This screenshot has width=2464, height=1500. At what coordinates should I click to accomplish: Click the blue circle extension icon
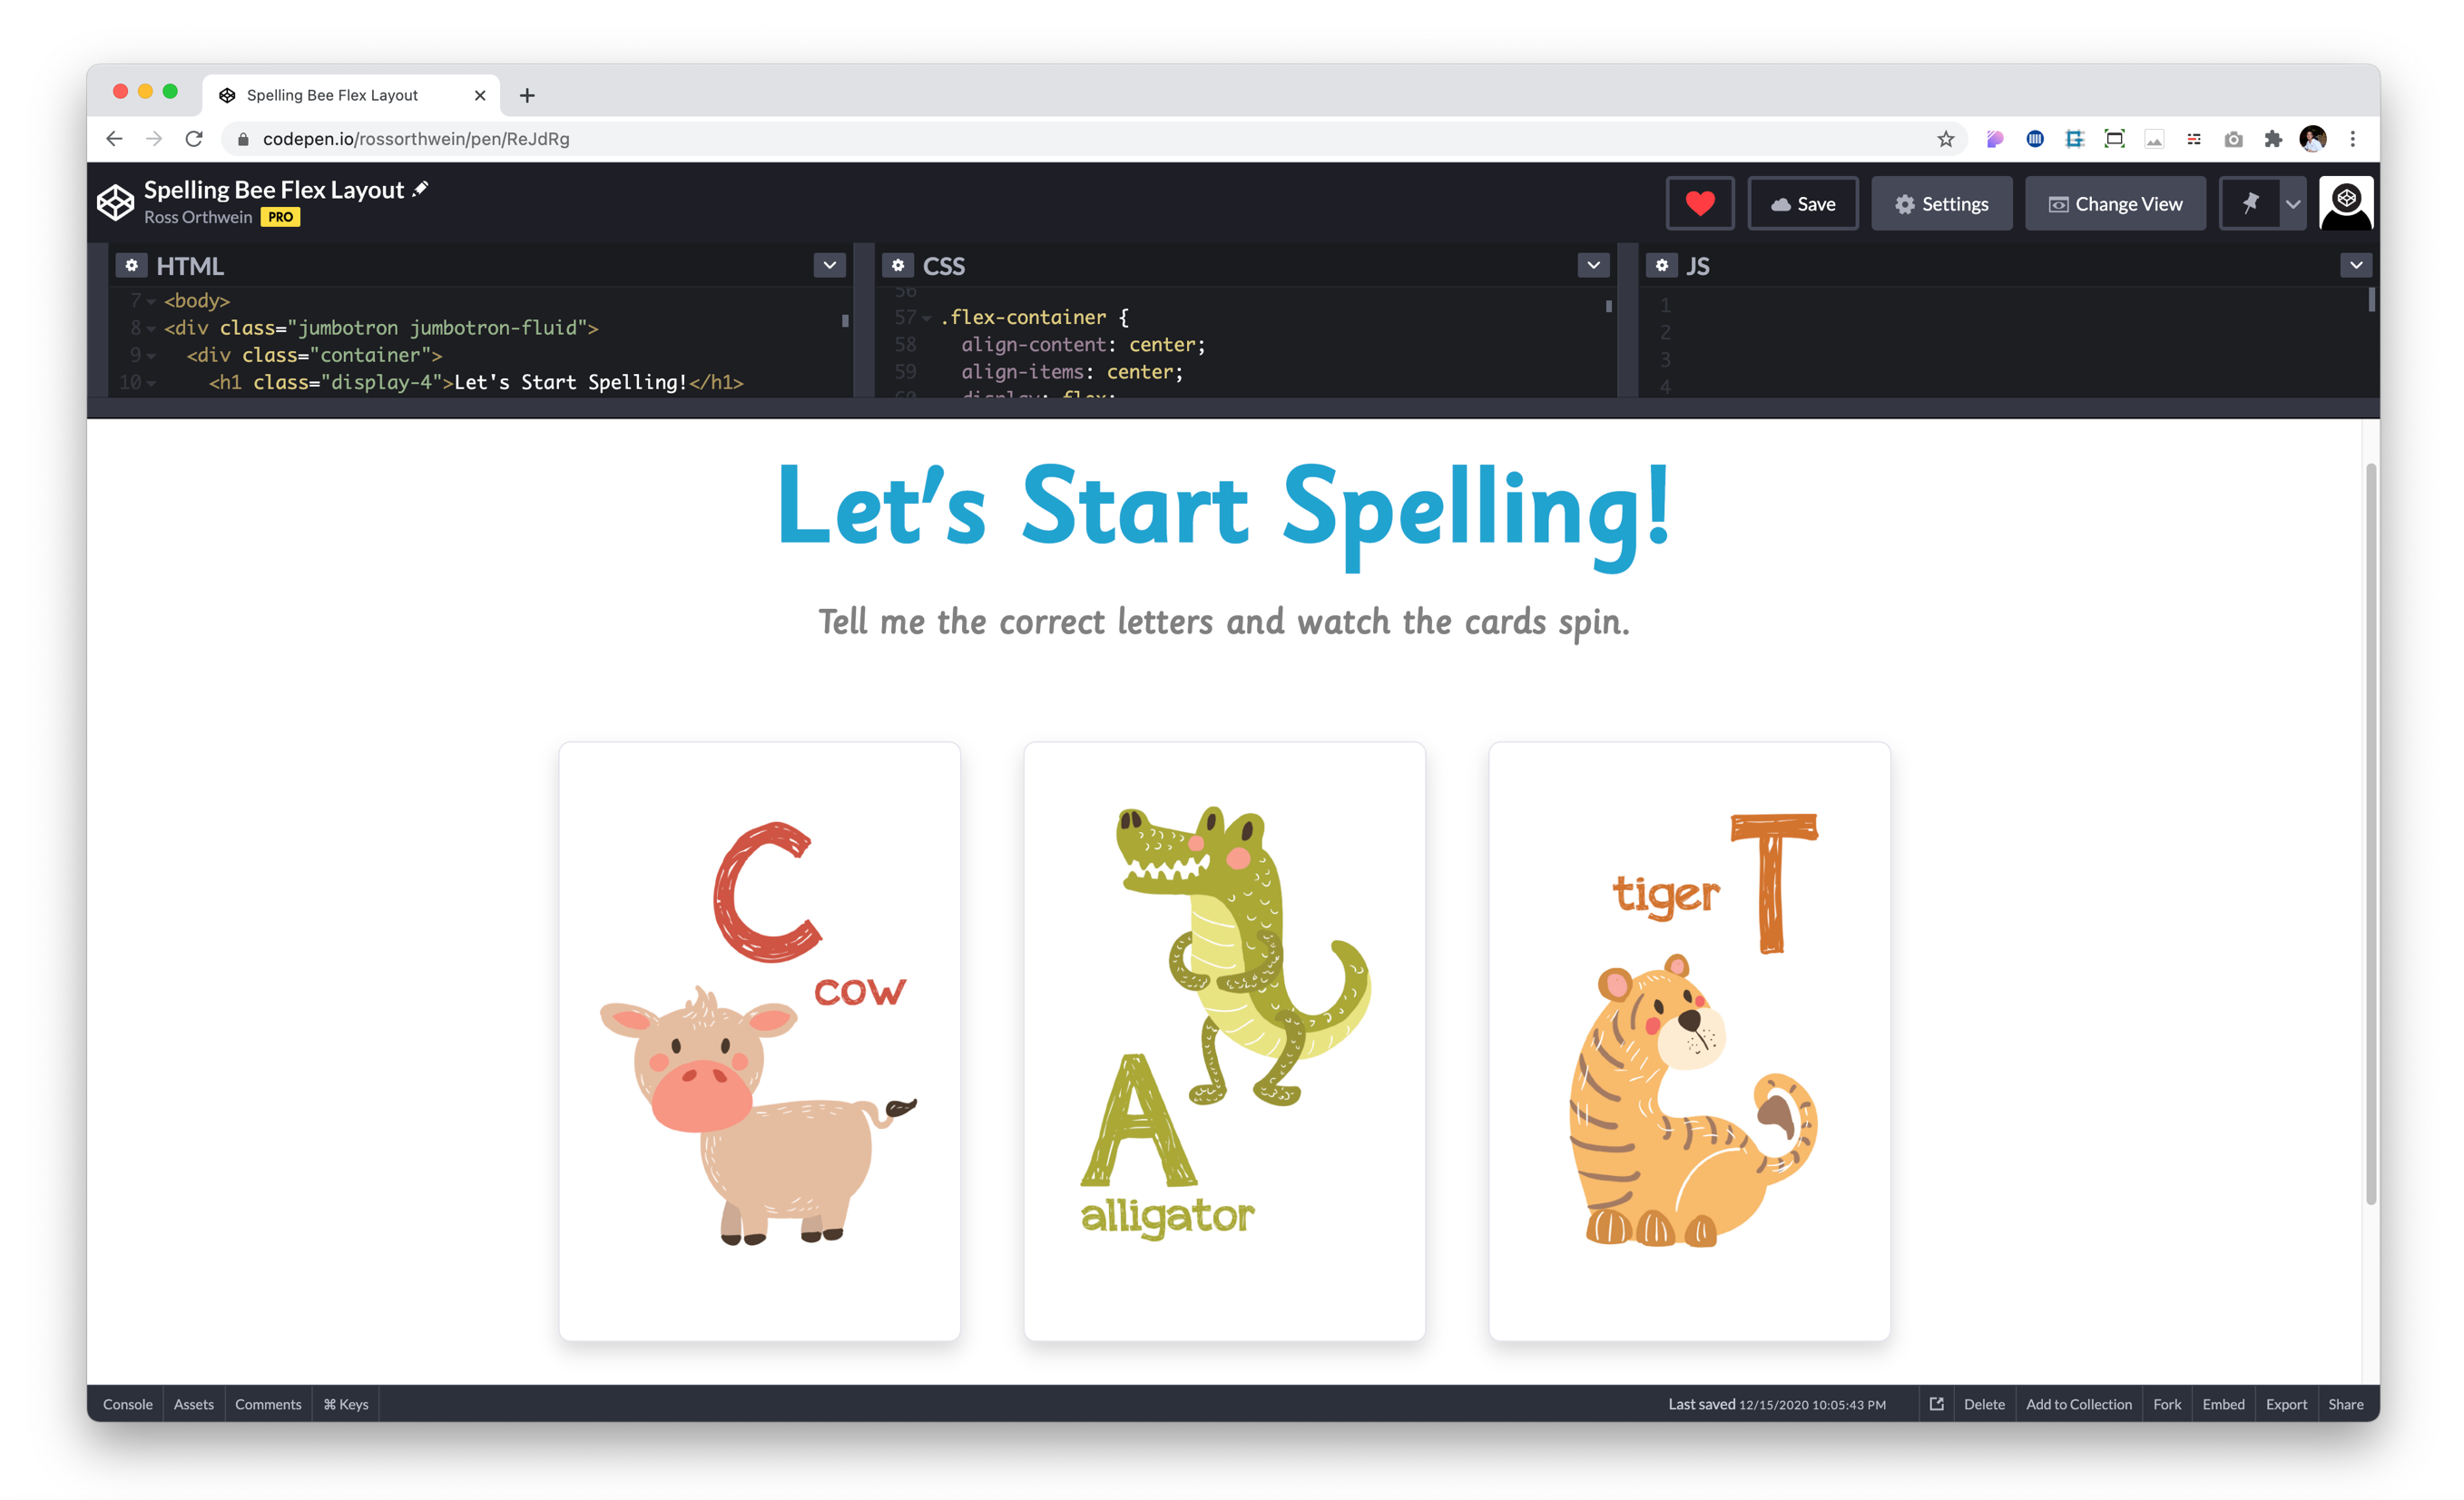[2035, 139]
